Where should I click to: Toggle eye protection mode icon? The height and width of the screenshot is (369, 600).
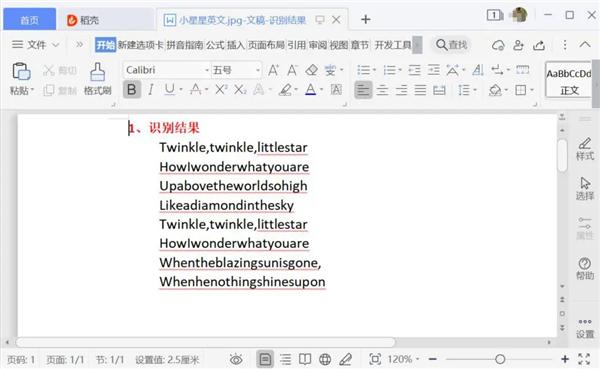tap(236, 359)
